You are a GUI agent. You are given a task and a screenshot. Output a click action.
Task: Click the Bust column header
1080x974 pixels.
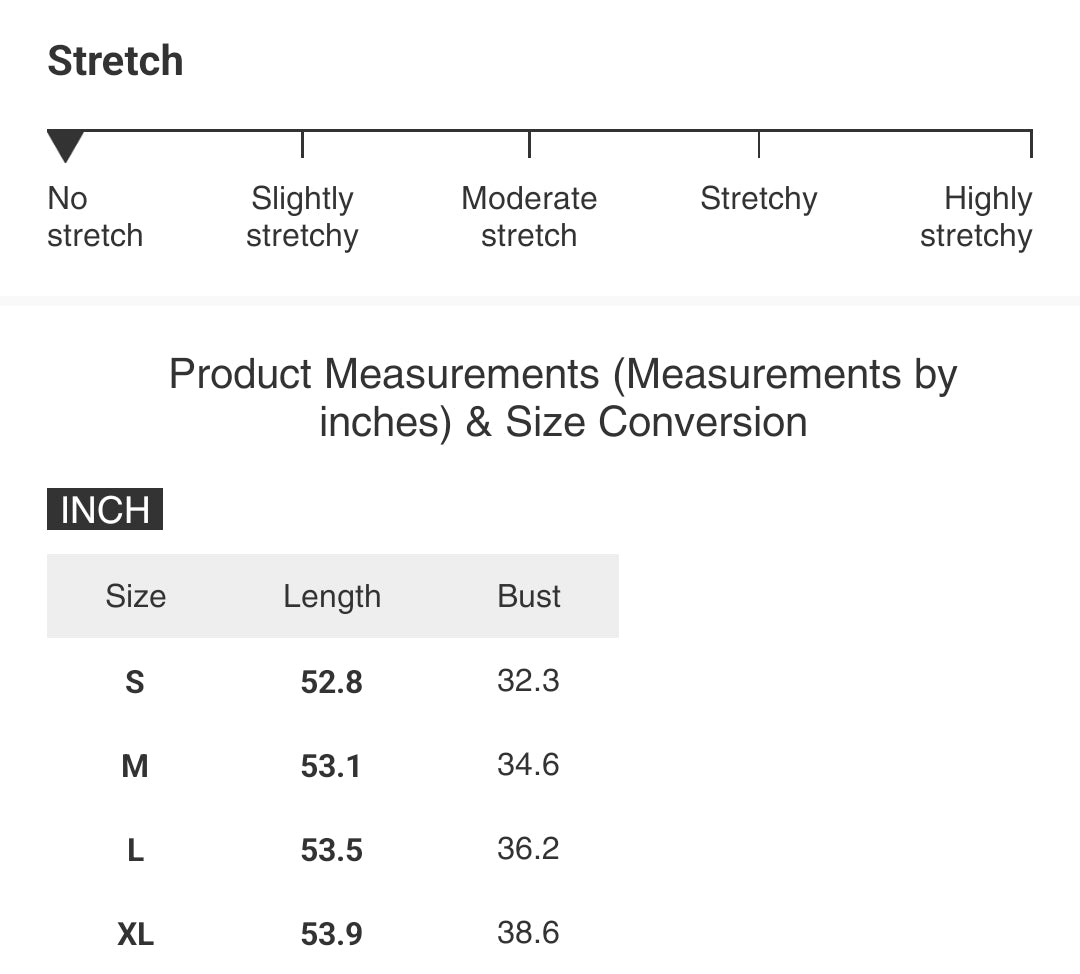(529, 596)
